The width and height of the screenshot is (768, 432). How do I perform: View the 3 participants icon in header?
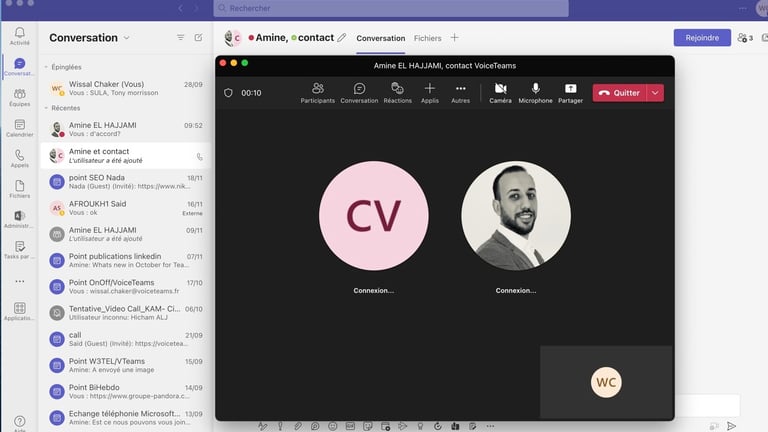(x=745, y=38)
